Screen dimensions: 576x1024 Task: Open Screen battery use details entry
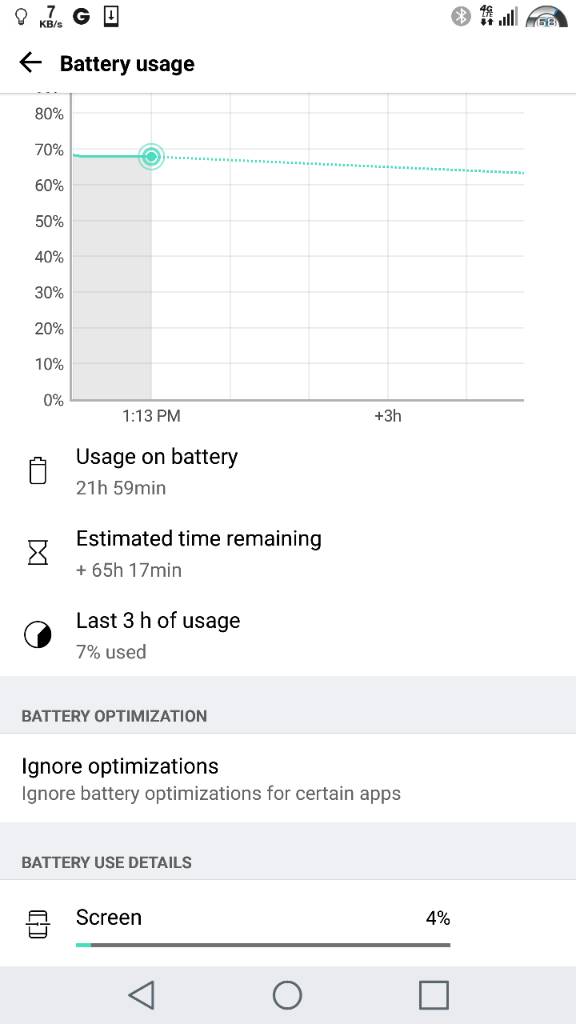point(288,923)
